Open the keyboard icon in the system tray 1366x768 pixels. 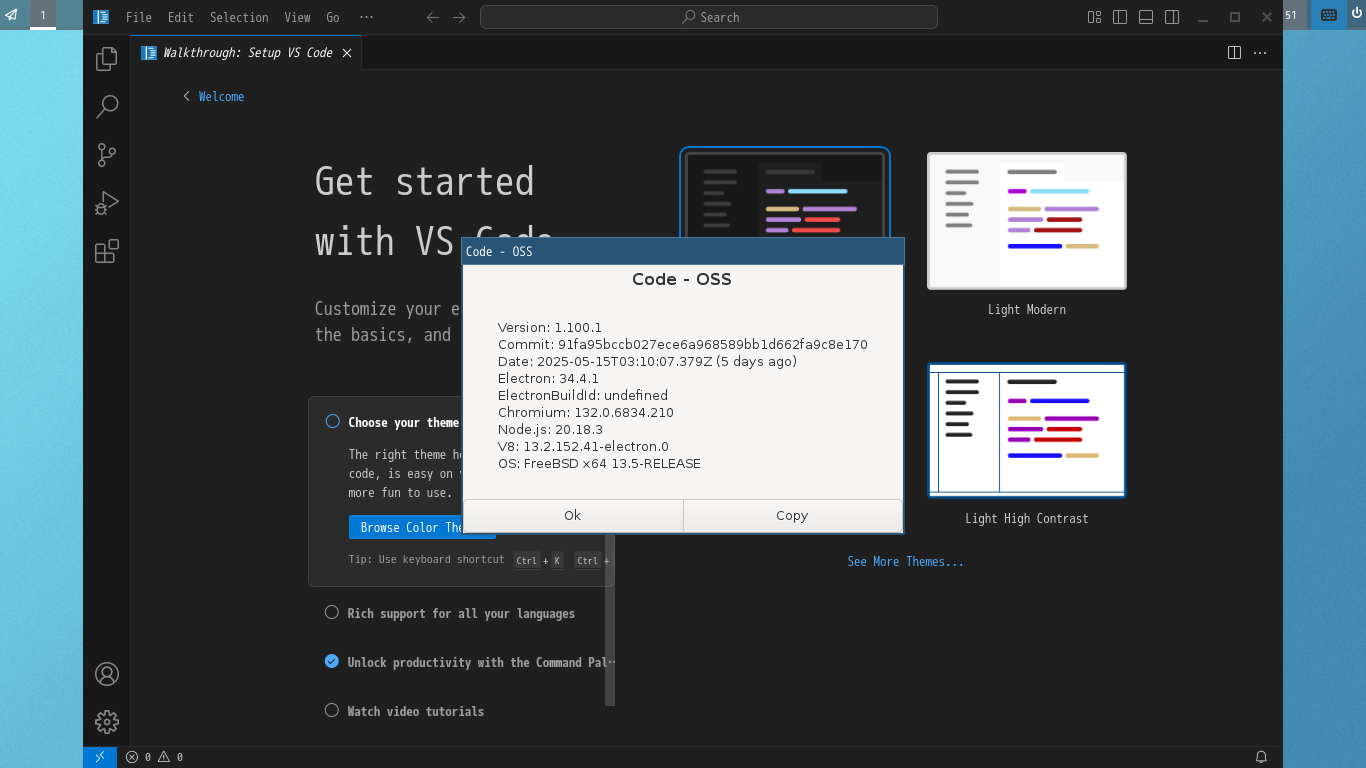click(x=1329, y=15)
